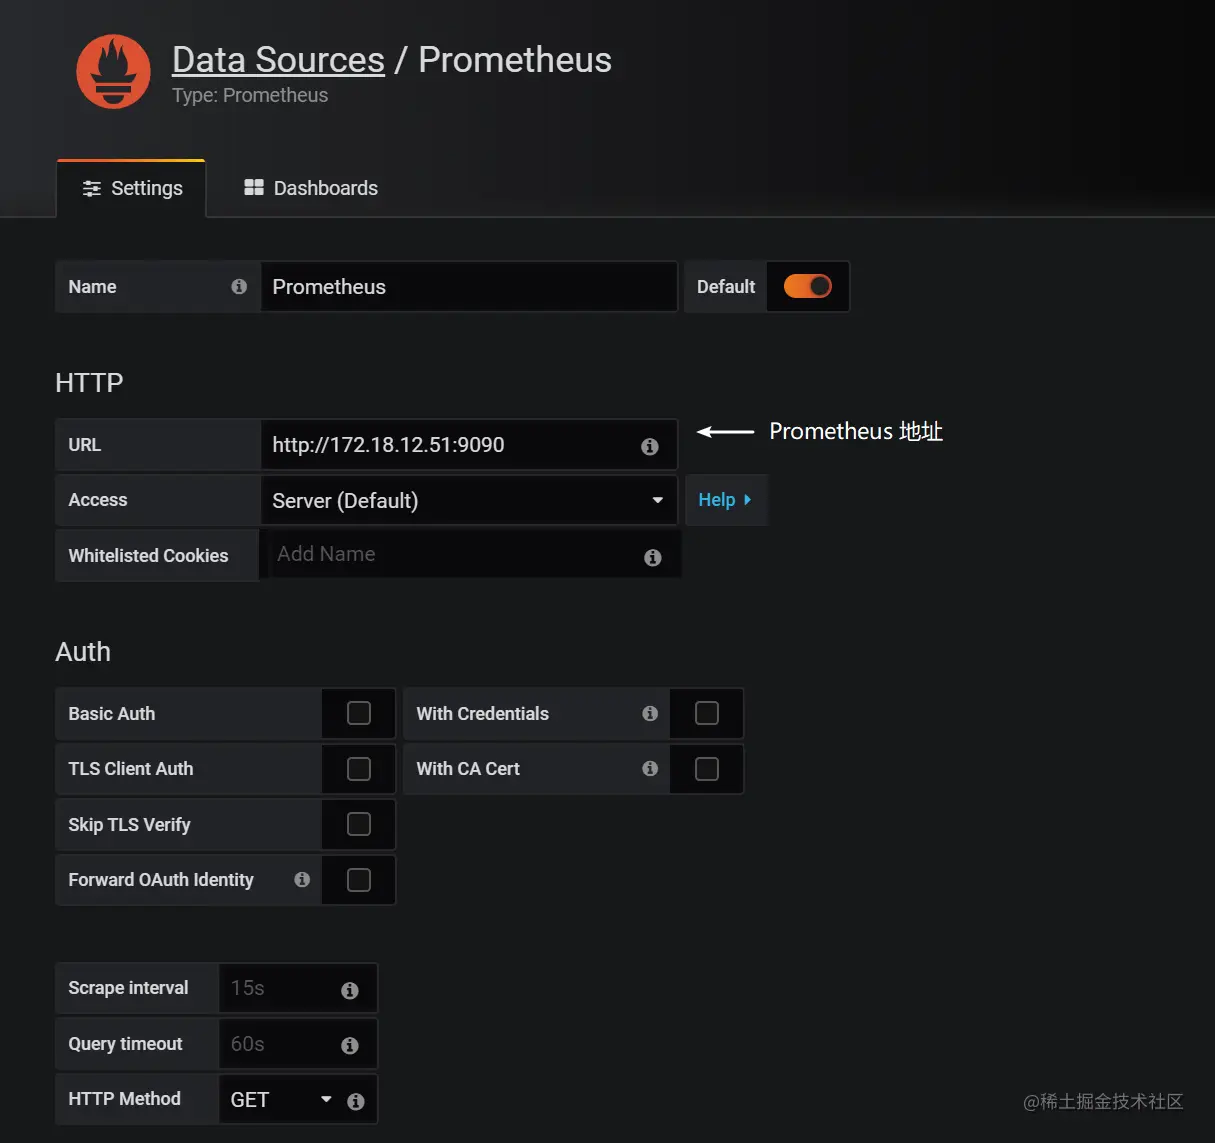Click the With Credentials info icon
Image resolution: width=1215 pixels, height=1143 pixels.
[x=650, y=714]
